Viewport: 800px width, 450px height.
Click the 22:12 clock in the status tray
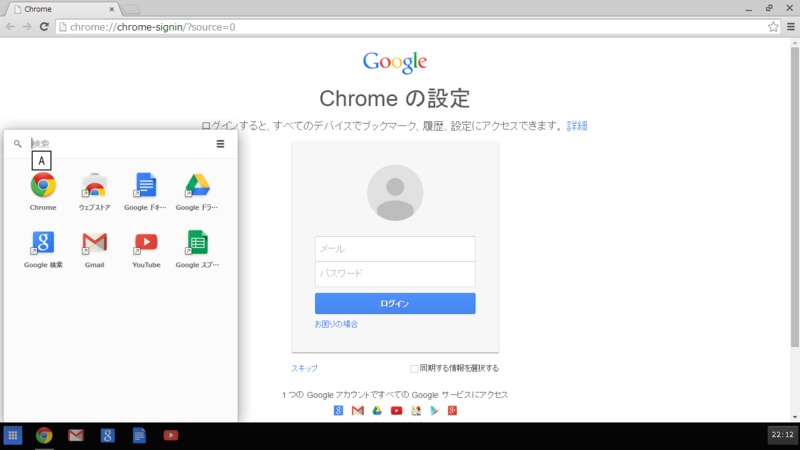tap(782, 435)
